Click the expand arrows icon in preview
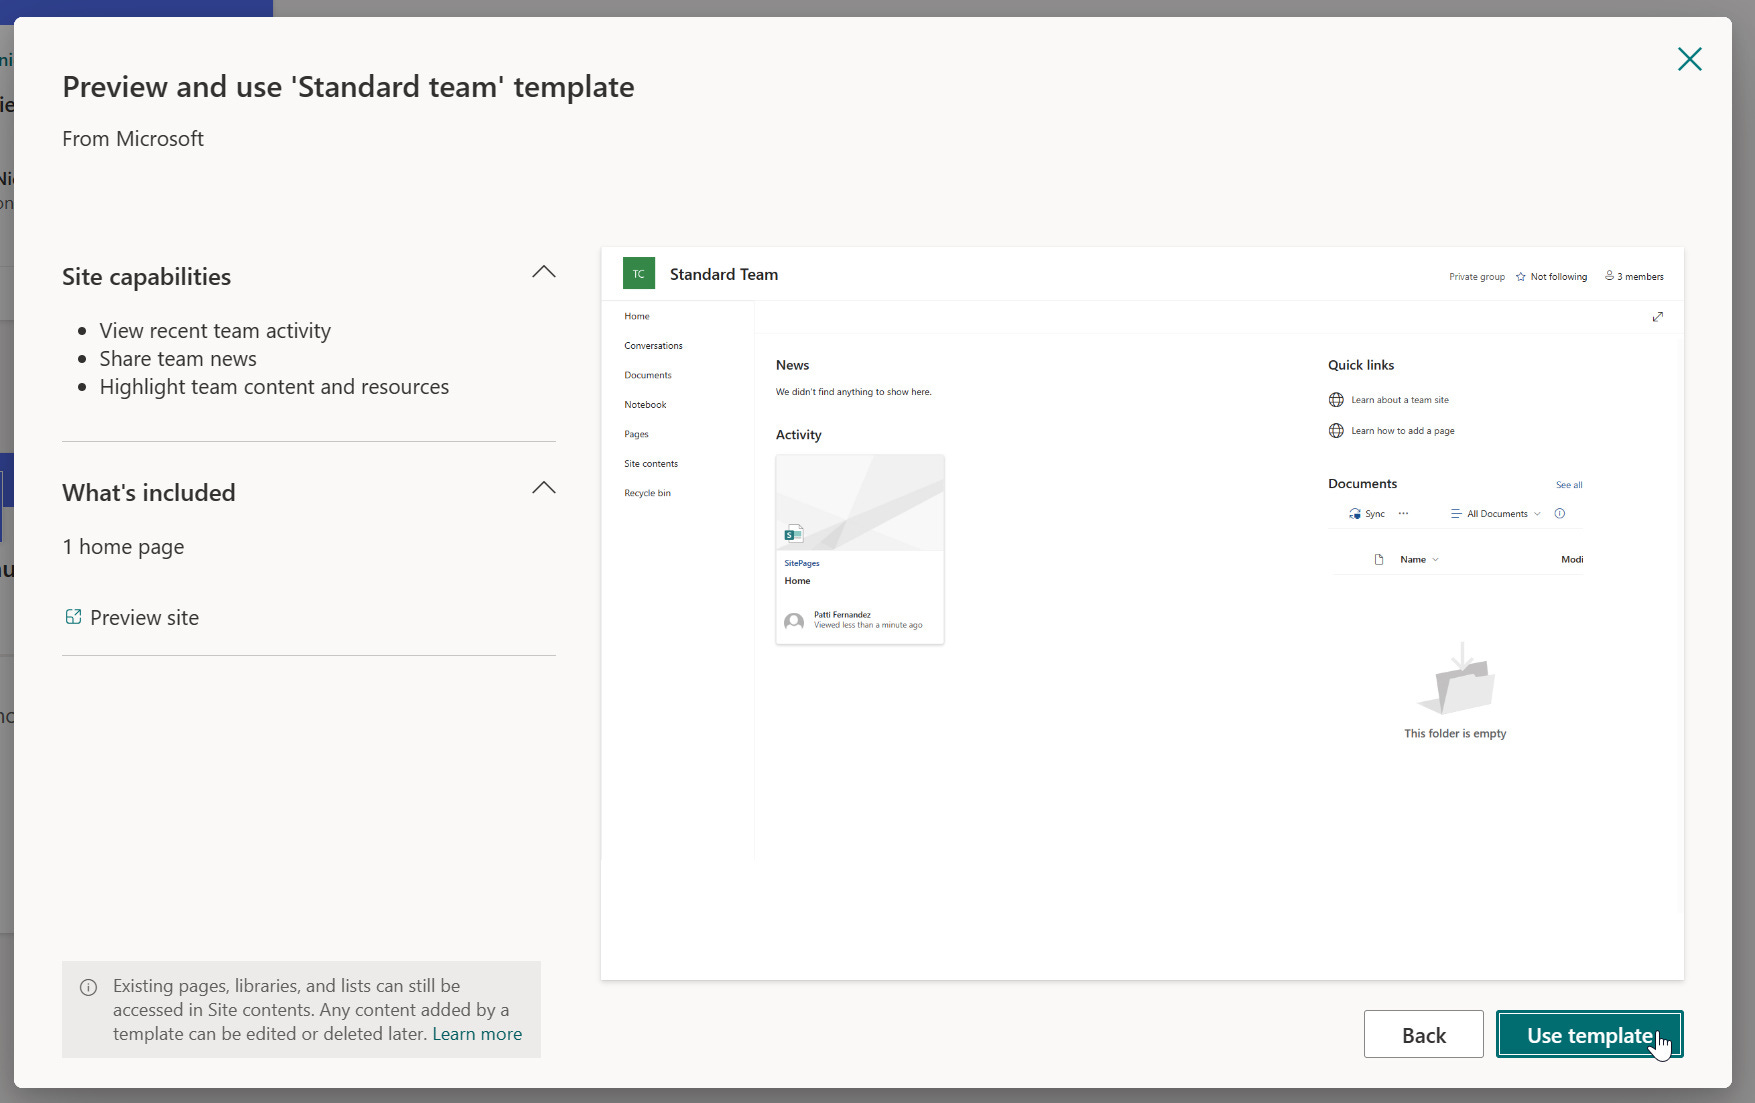1755x1103 pixels. [1657, 317]
